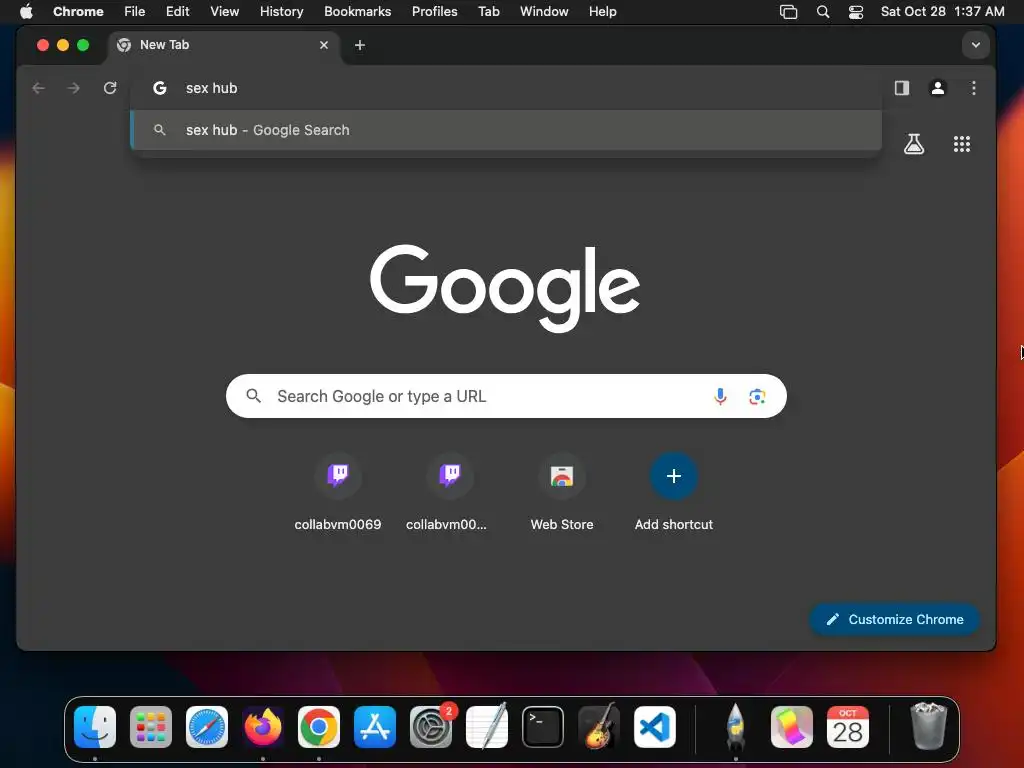The image size is (1024, 768).
Task: Focus the Search Google or type a URL box
Action: 506,396
